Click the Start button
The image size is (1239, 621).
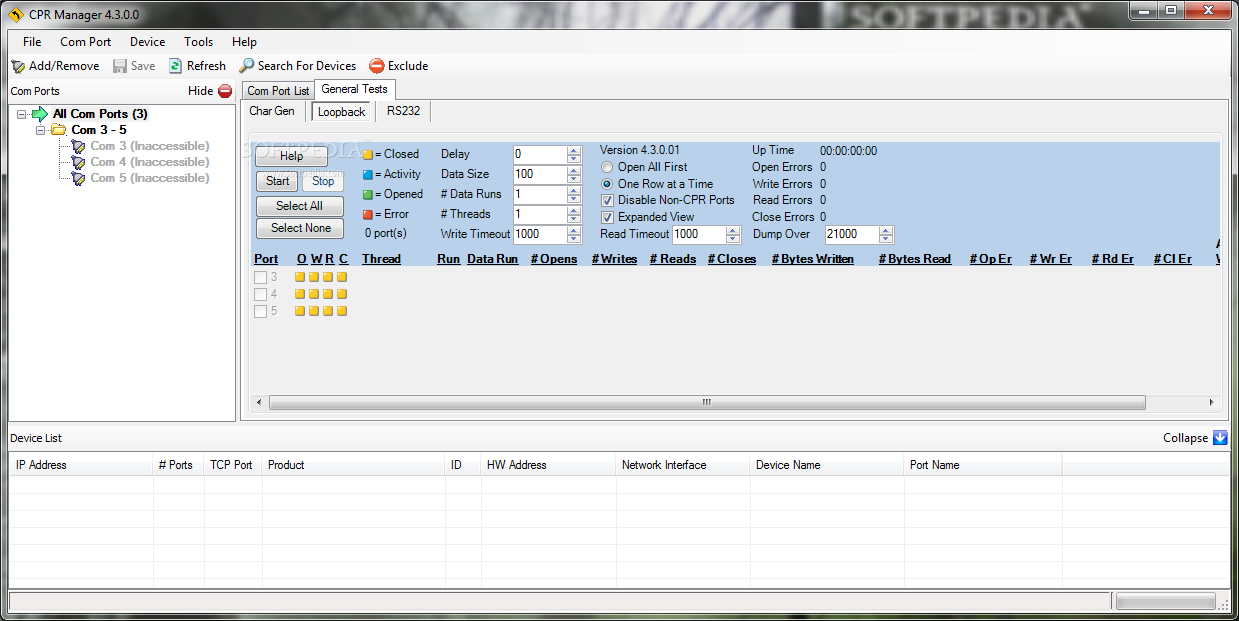(277, 181)
